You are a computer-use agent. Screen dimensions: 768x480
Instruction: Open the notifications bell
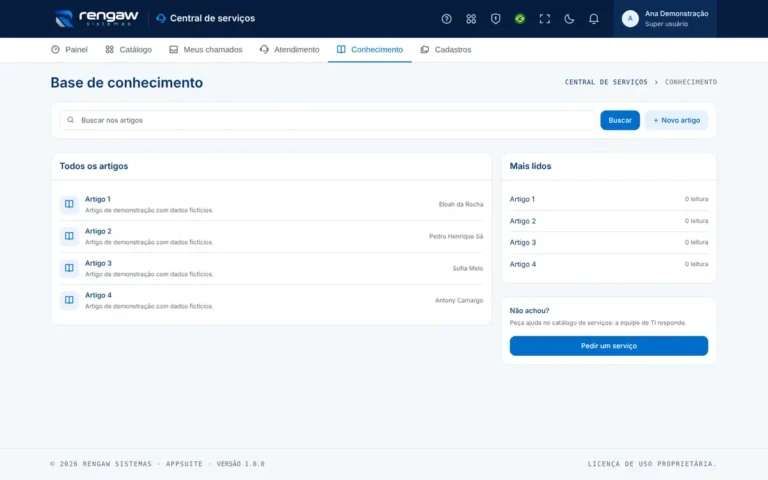[x=593, y=19]
